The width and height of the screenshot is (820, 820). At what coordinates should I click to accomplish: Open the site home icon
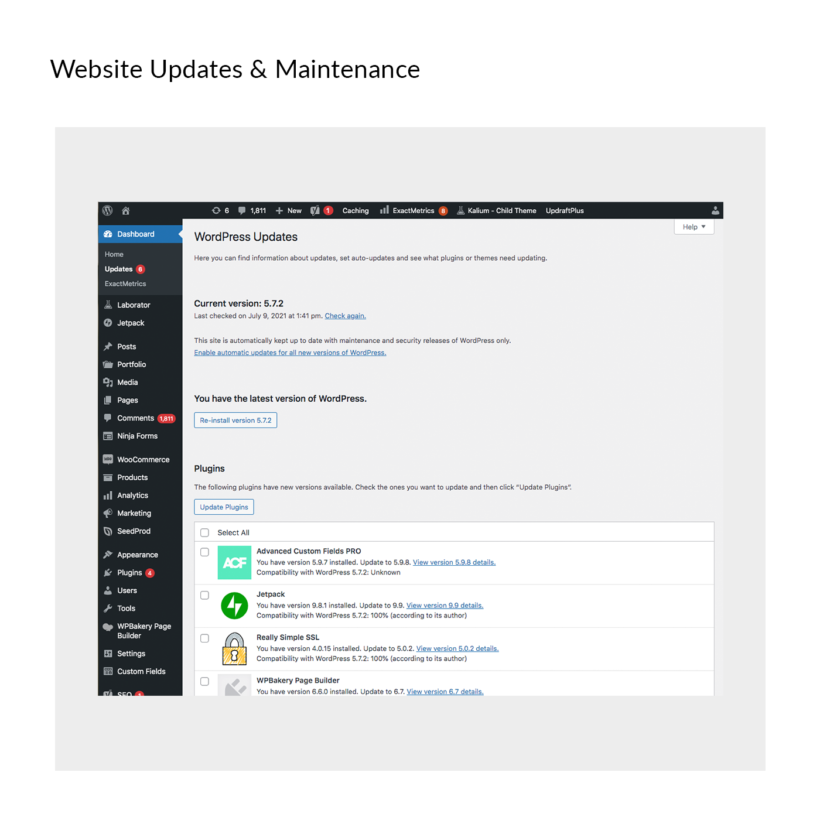click(x=126, y=210)
